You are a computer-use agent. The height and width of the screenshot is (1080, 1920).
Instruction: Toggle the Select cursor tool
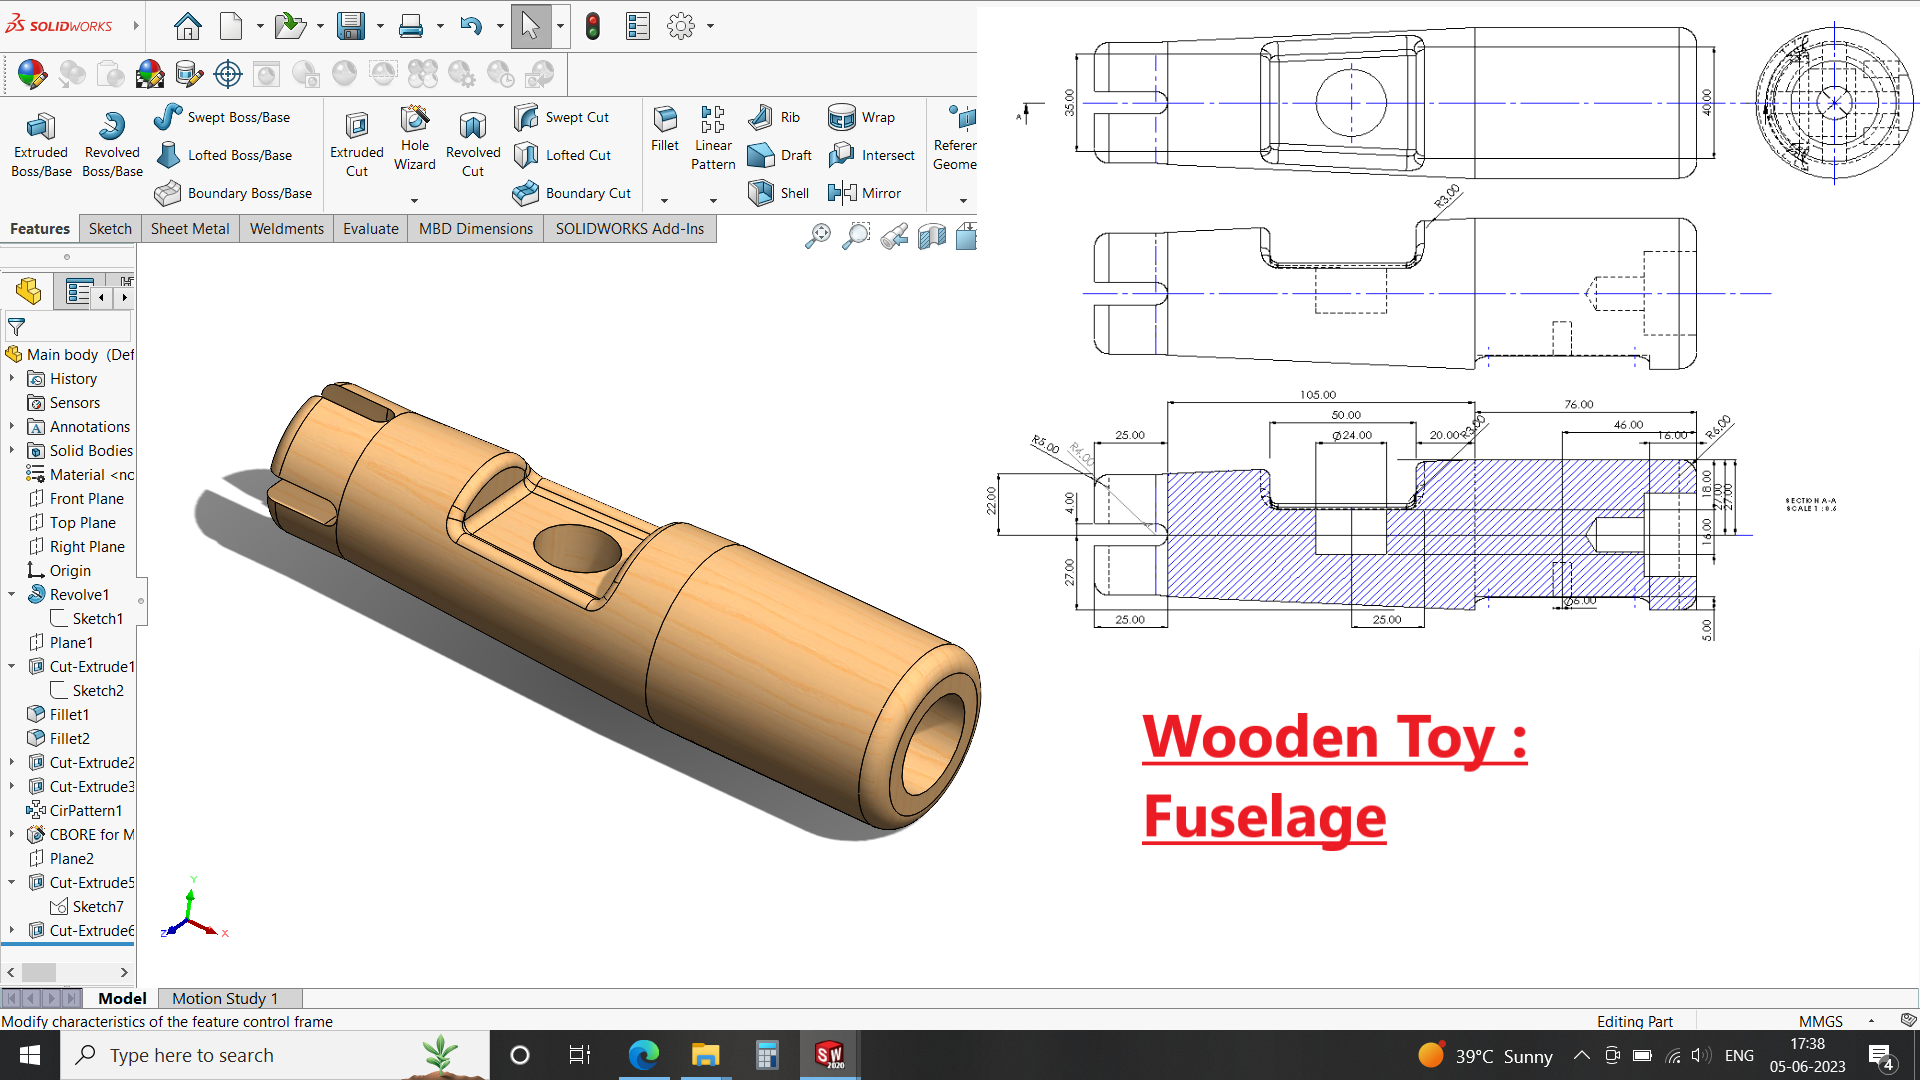pyautogui.click(x=530, y=26)
